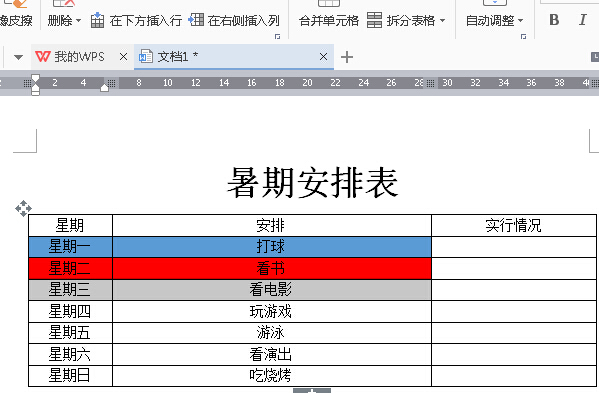The height and width of the screenshot is (393, 599).
Task: Click the 星期六 cell
Action: [x=70, y=354]
